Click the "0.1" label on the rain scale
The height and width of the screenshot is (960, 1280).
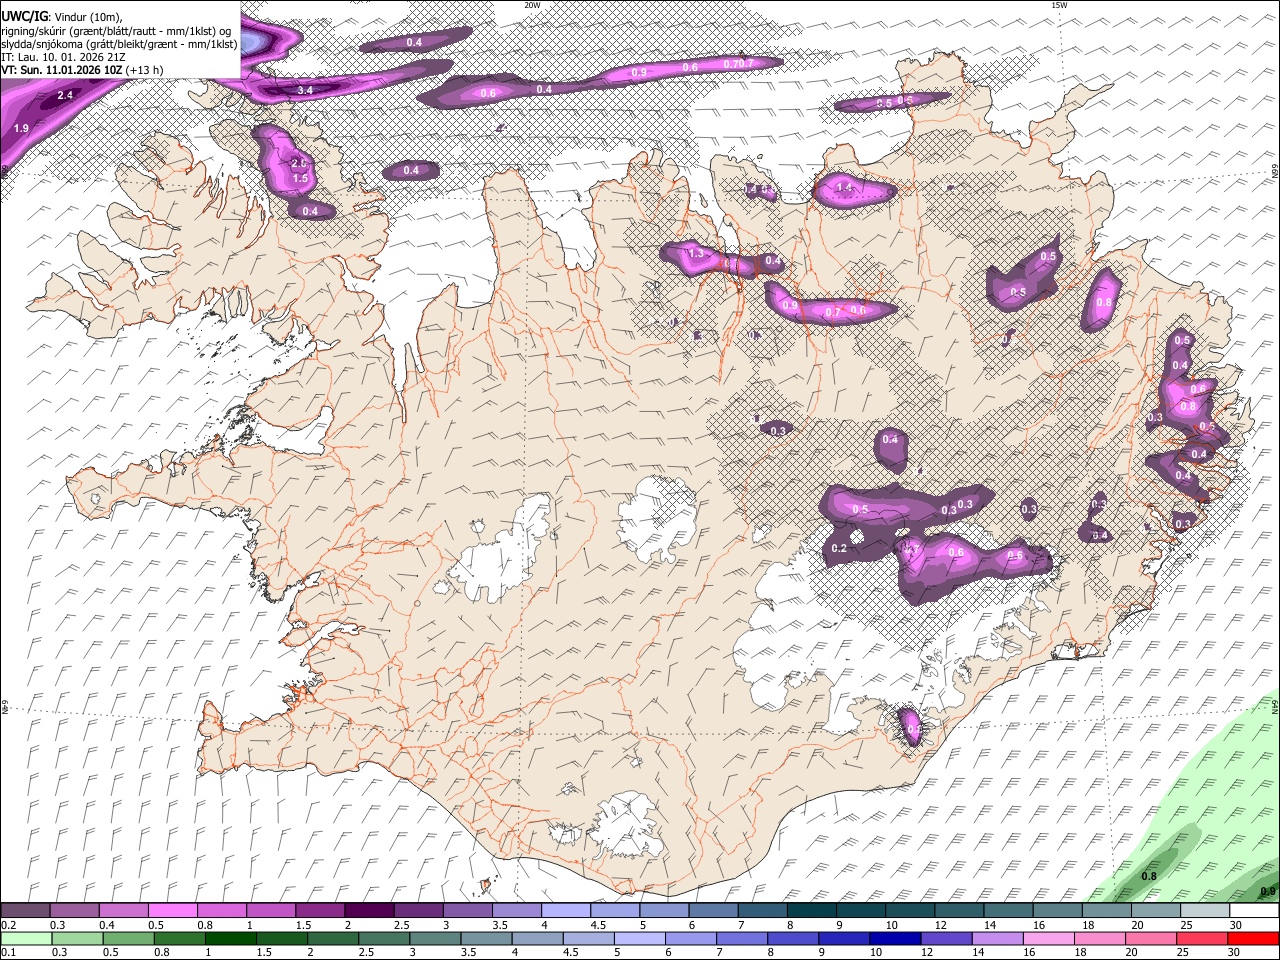point(8,953)
